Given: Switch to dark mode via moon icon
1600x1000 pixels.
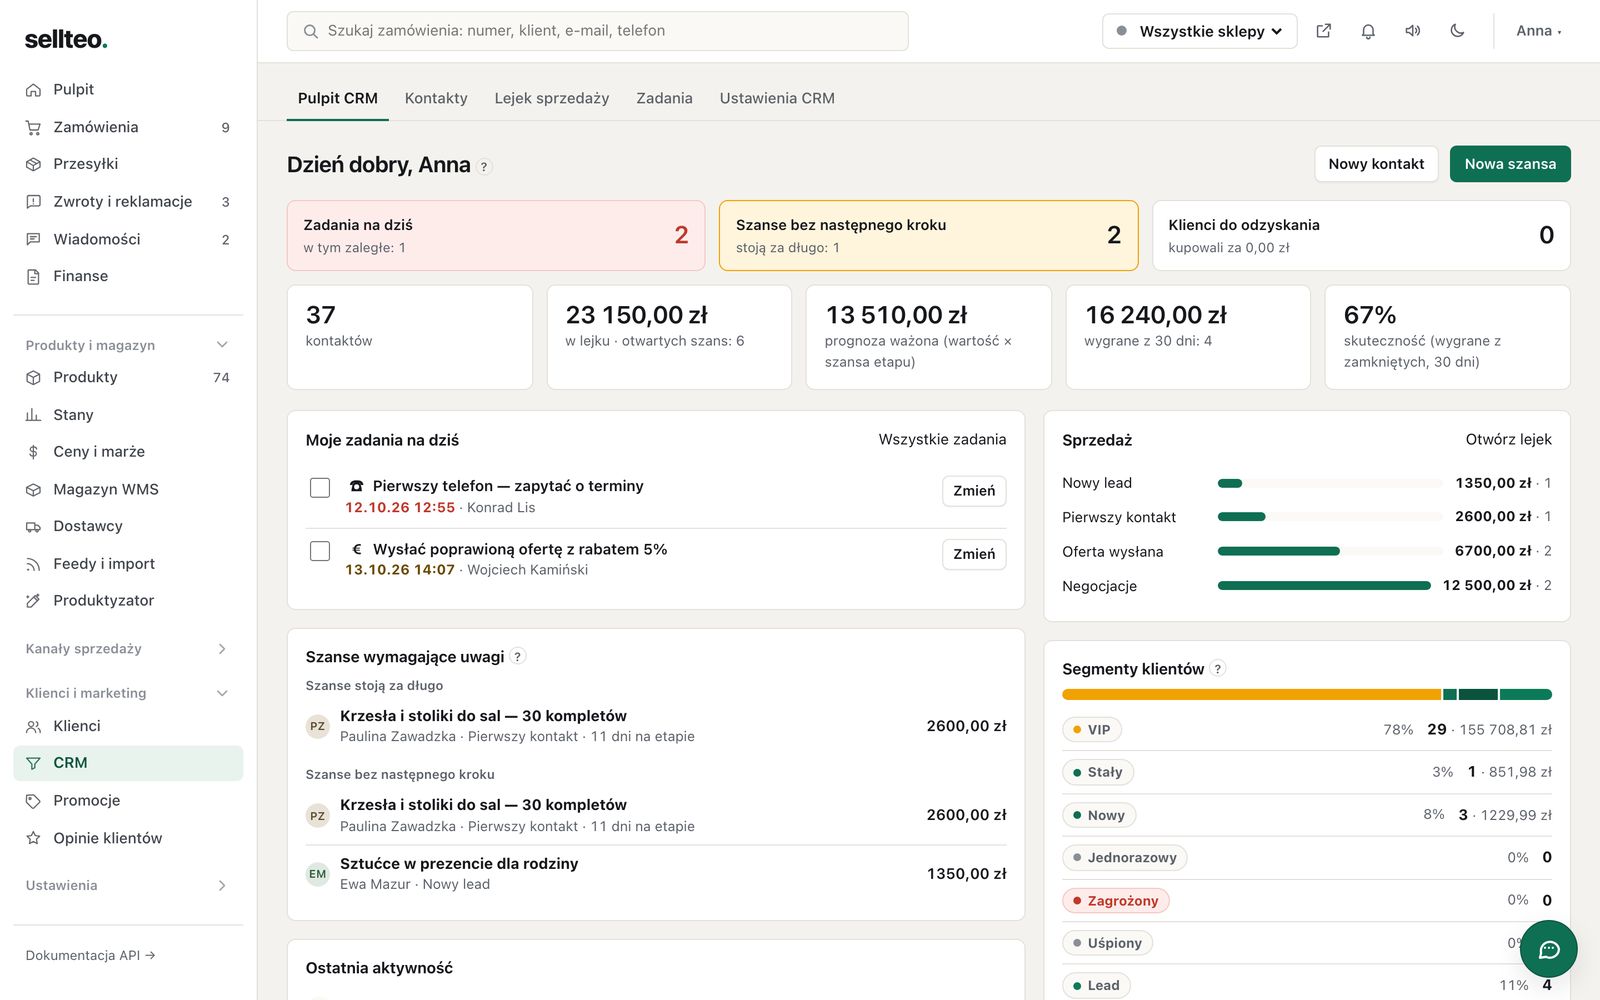Looking at the screenshot, I should 1458,31.
